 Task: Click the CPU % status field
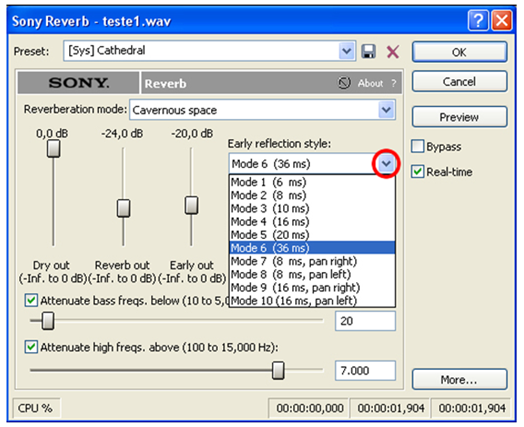36,408
